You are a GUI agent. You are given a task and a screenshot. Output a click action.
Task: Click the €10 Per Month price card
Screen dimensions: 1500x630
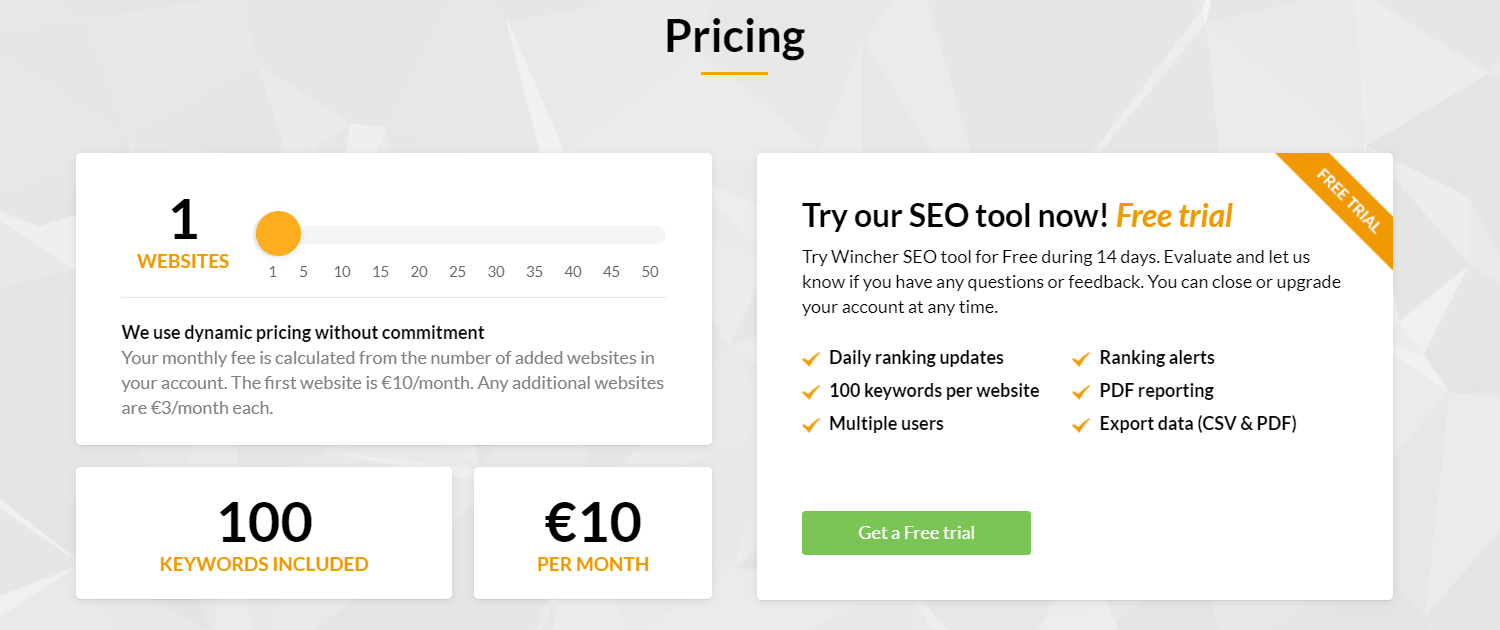593,533
